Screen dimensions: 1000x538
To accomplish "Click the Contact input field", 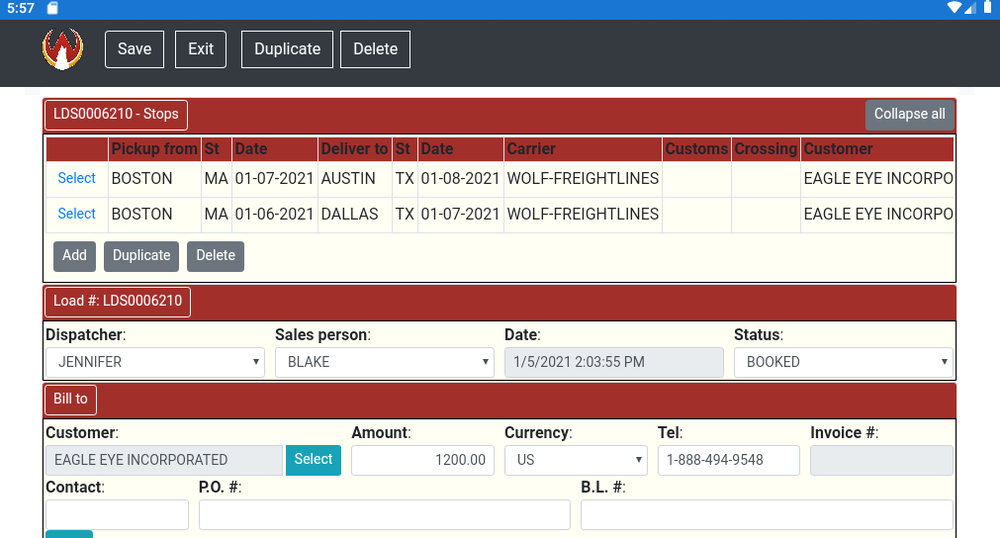I will [x=117, y=515].
